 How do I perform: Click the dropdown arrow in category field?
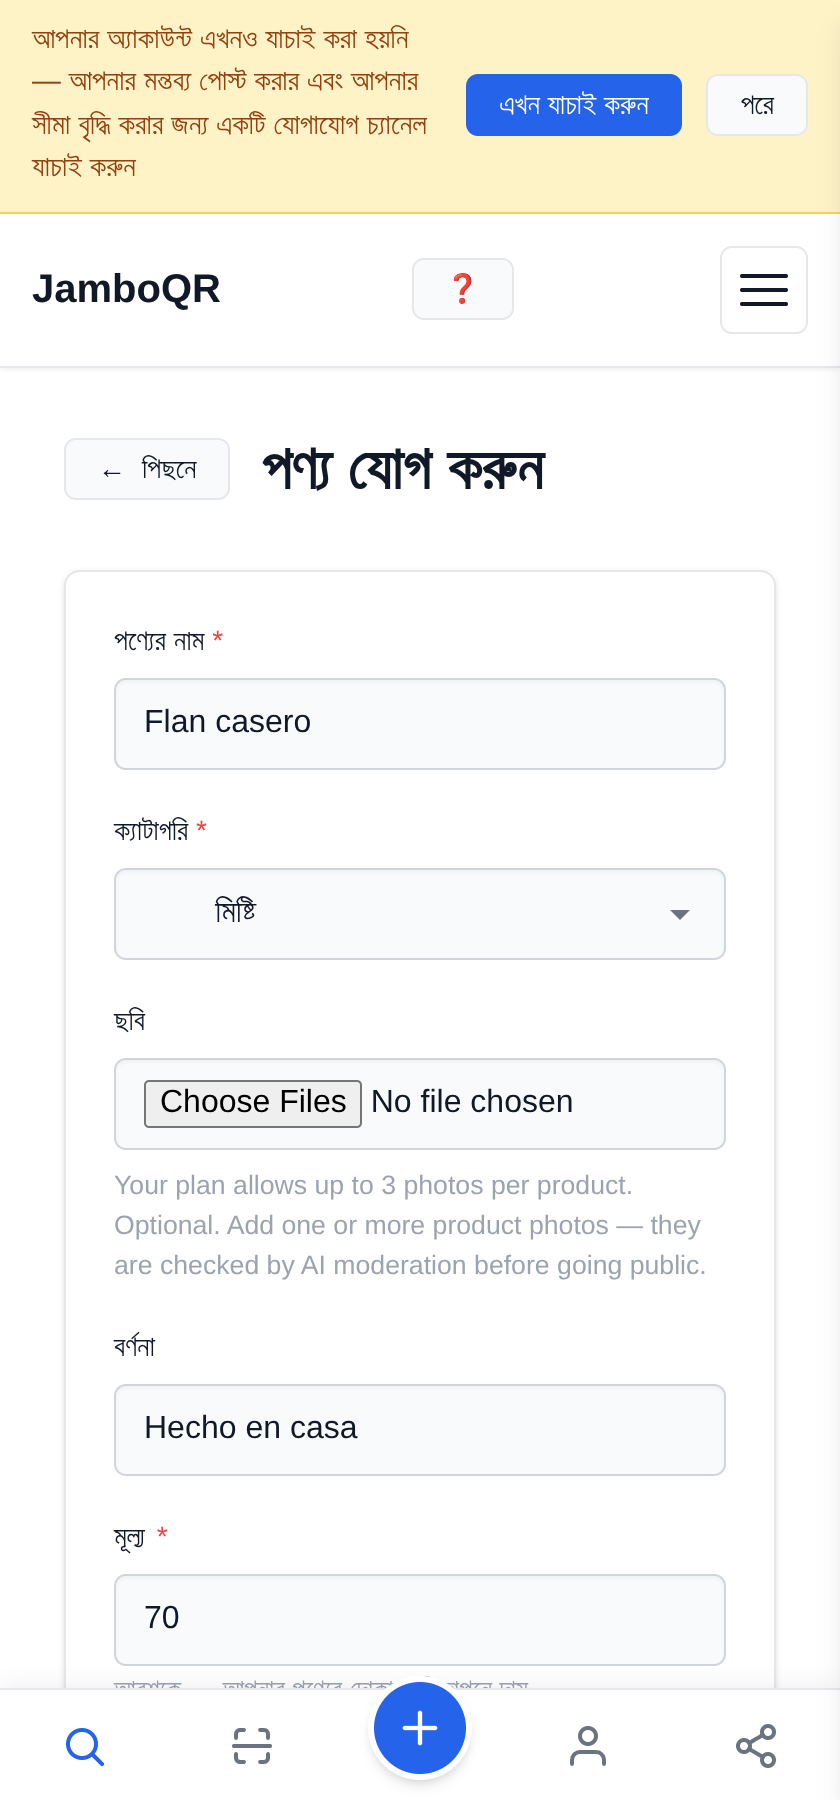(680, 915)
